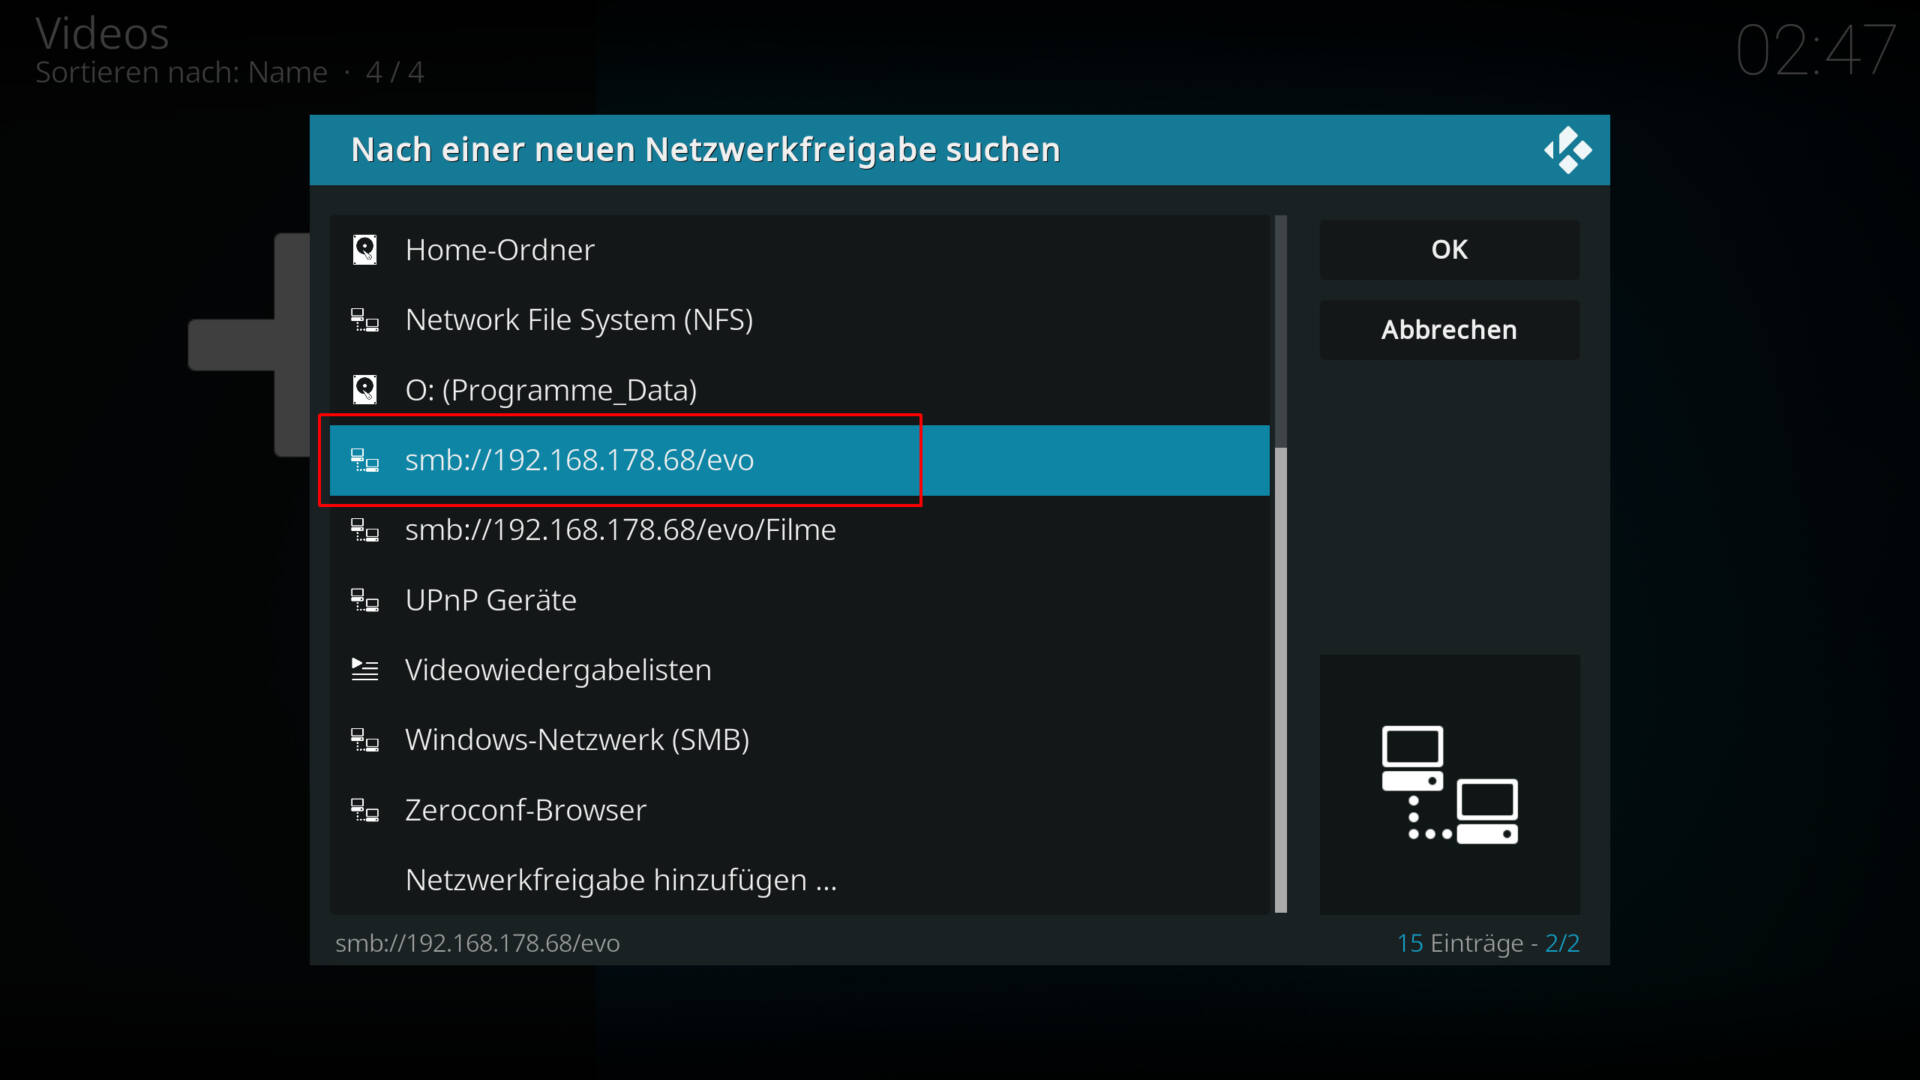Screen dimensions: 1920x1080
Task: Click the drive icon for O: Programme_Data
Action: (365, 390)
